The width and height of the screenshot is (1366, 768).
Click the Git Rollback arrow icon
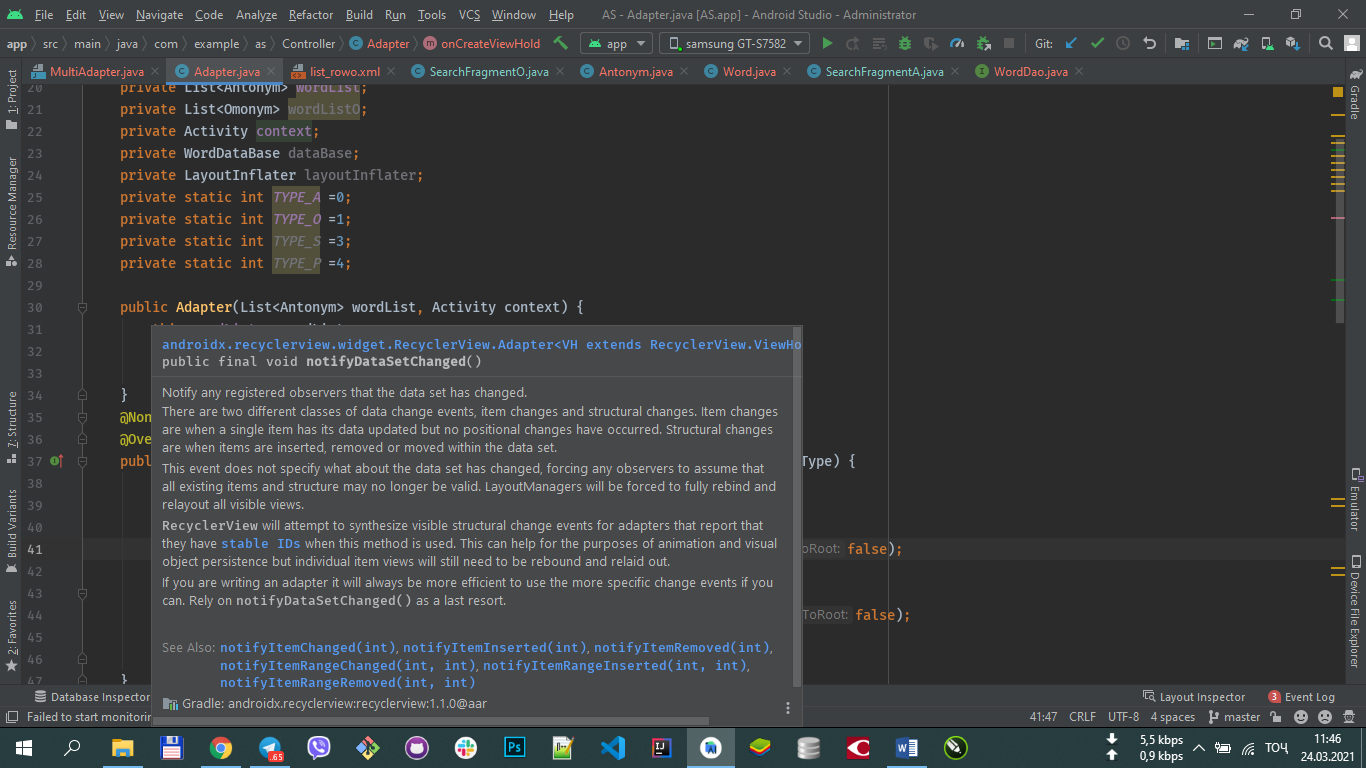click(x=1150, y=44)
